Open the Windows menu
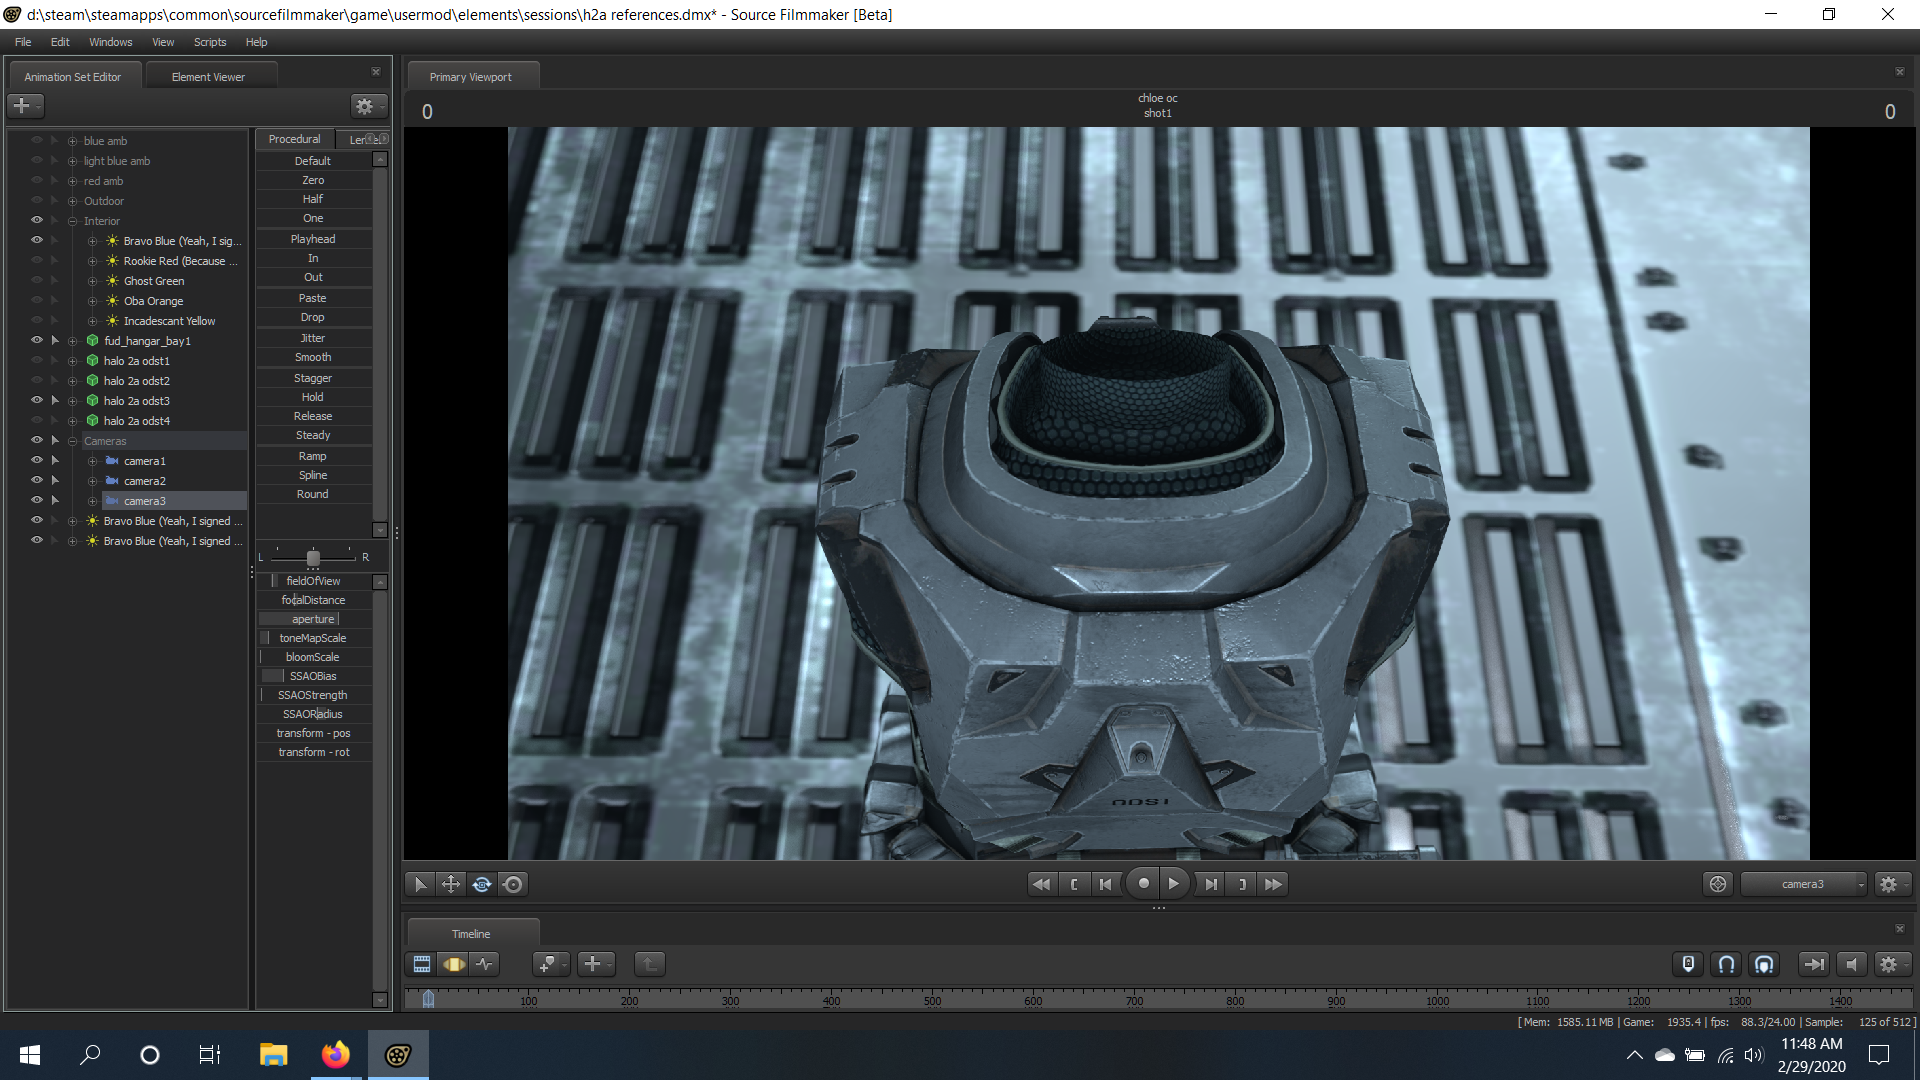Image resolution: width=1920 pixels, height=1080 pixels. (110, 42)
